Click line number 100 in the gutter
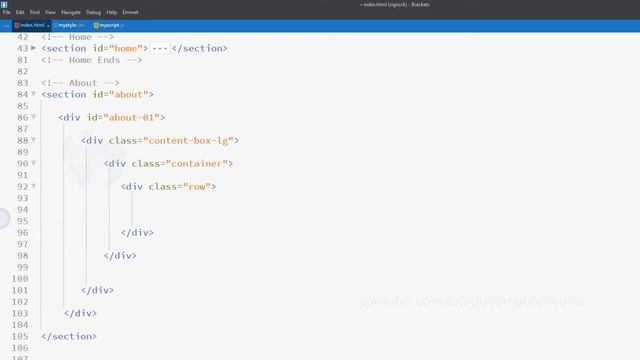Viewport: 640px width, 360px height. [20, 279]
